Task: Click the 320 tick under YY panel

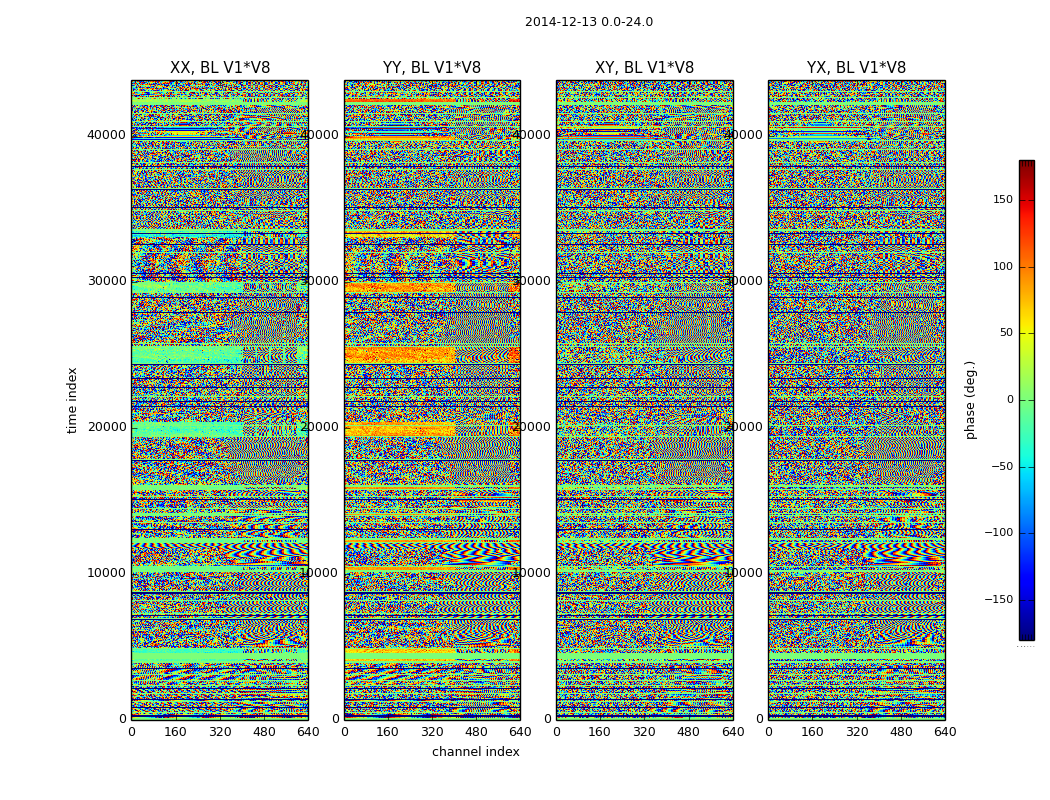Action: pos(432,732)
